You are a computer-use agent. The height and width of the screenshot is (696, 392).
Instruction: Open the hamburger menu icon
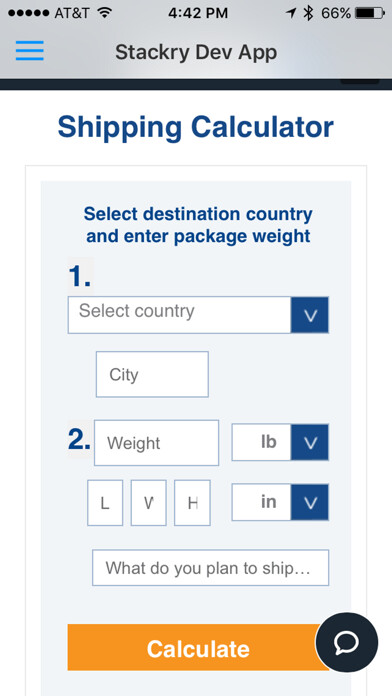(x=30, y=51)
